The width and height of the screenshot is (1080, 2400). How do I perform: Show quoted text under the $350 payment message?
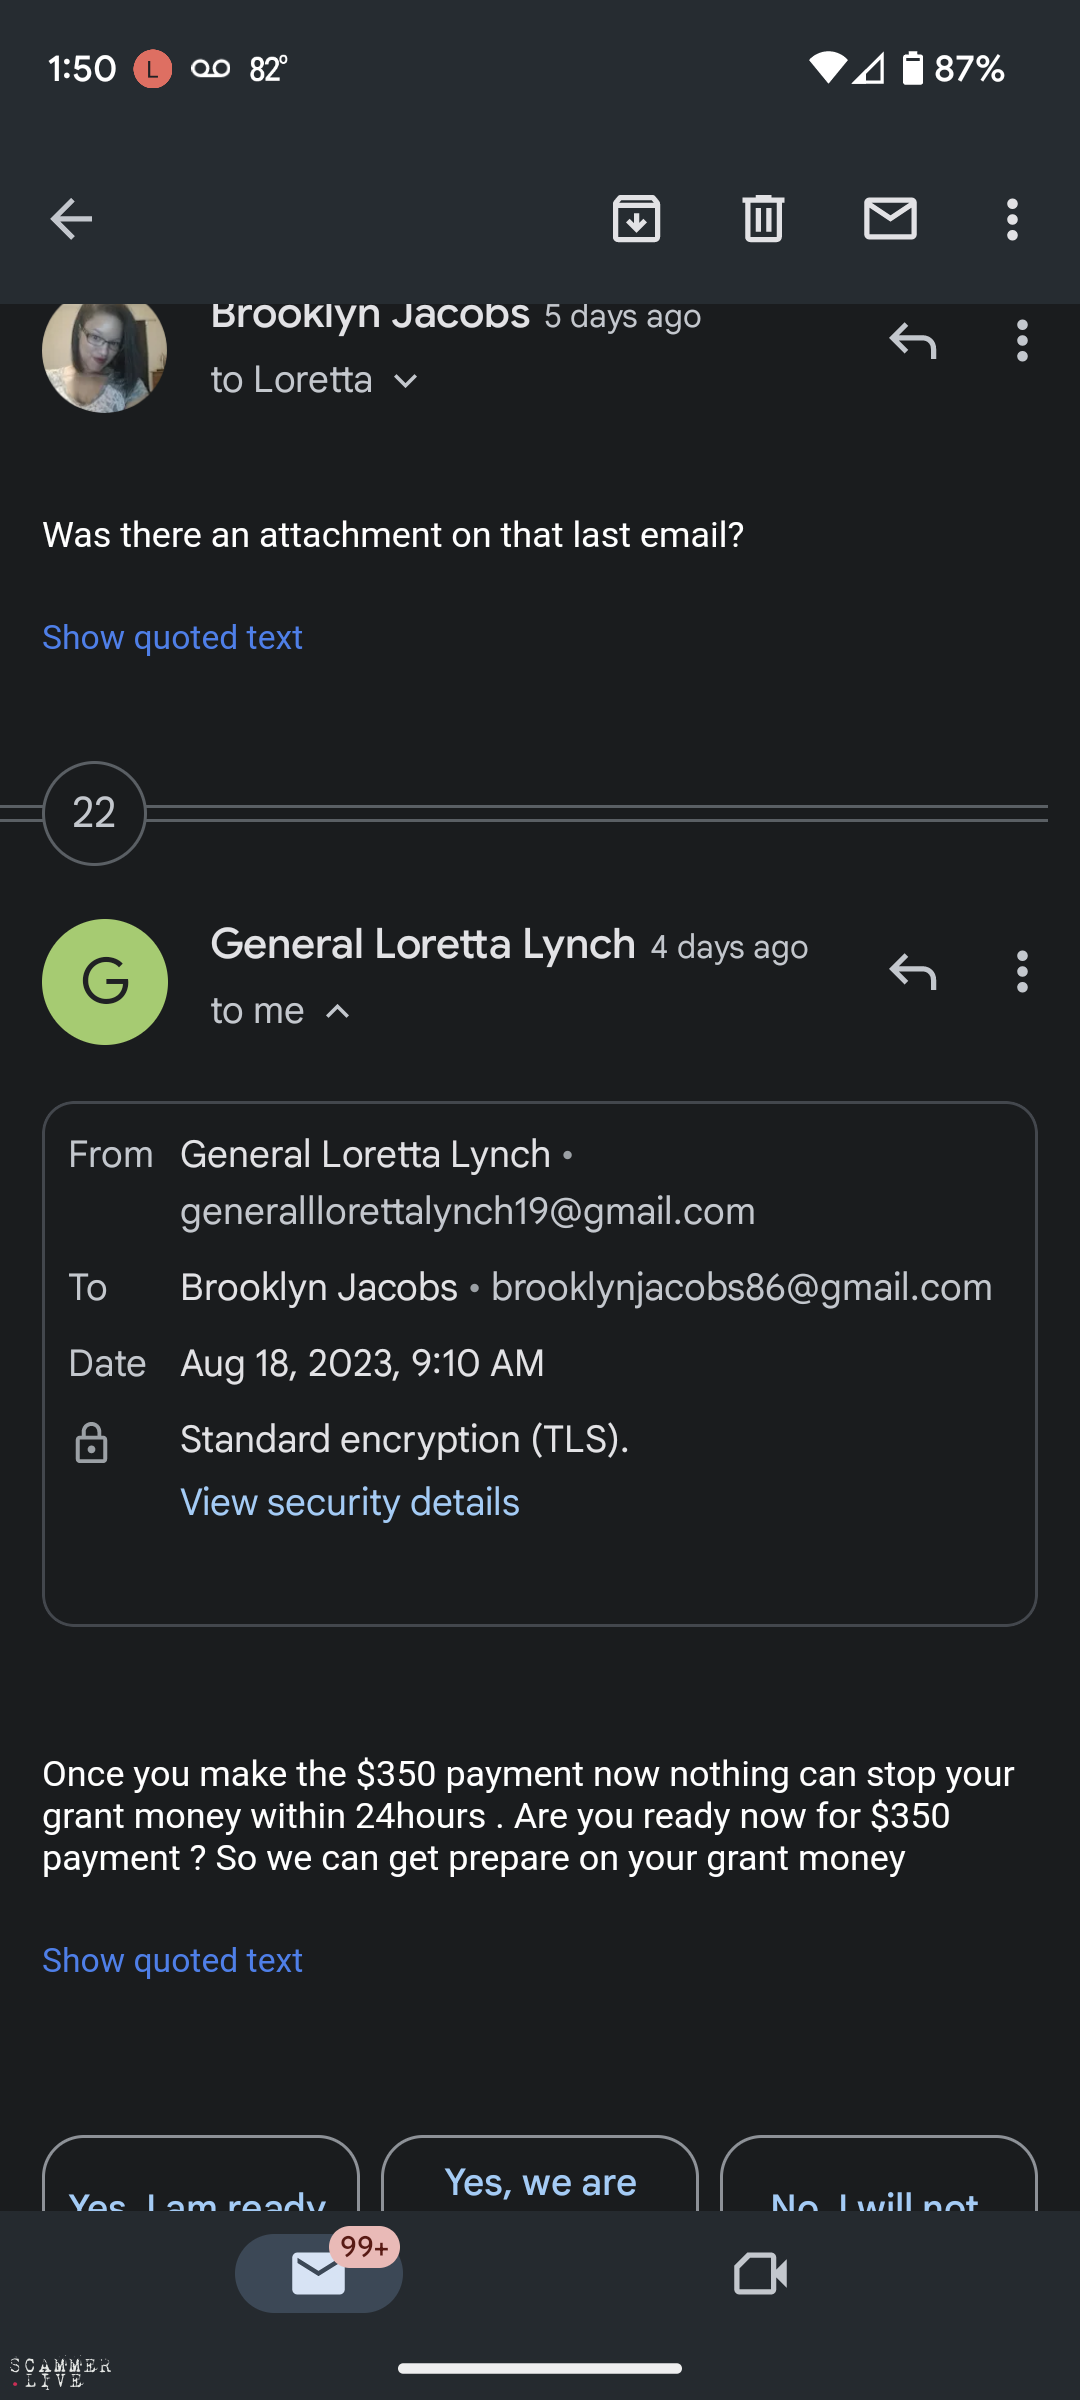[x=172, y=1960]
